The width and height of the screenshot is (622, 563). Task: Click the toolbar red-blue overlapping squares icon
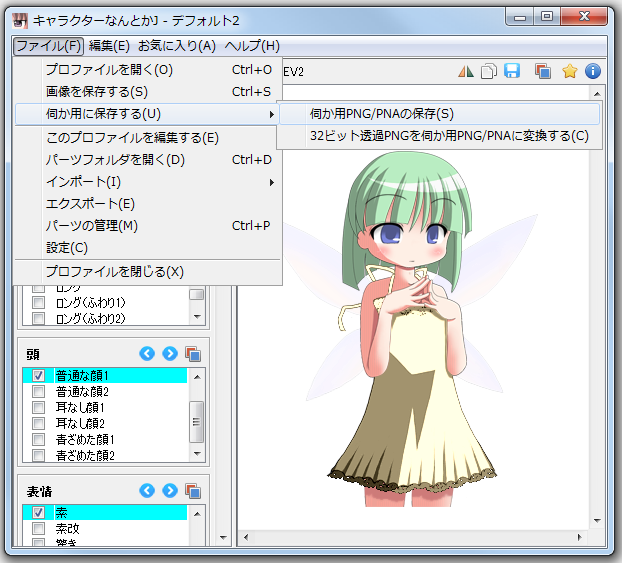click(x=543, y=71)
